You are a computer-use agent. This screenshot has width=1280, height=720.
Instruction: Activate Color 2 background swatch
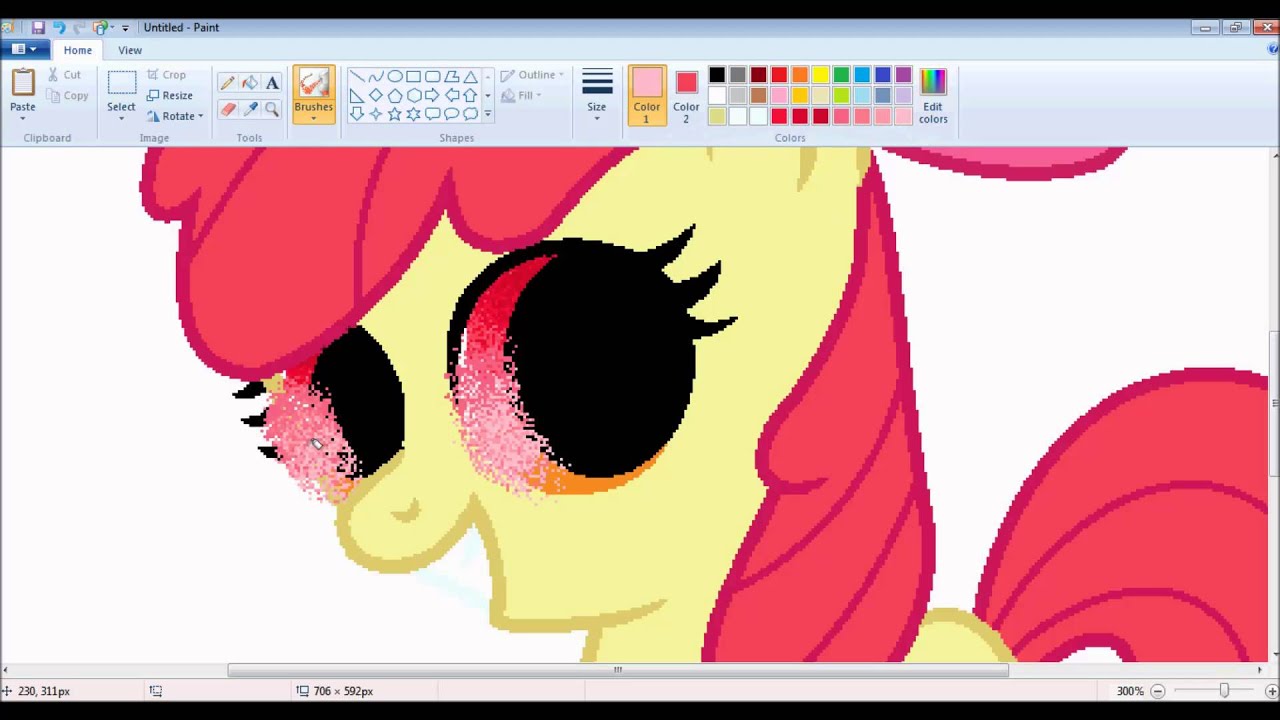pyautogui.click(x=686, y=95)
